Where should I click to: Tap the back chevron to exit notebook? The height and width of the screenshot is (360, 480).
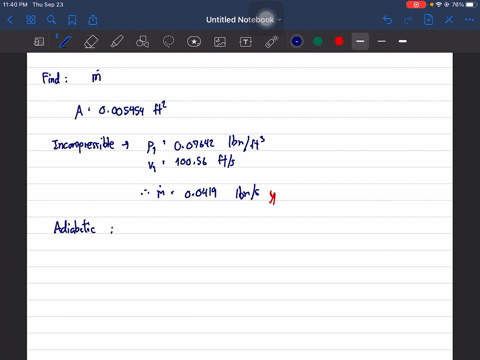point(10,20)
